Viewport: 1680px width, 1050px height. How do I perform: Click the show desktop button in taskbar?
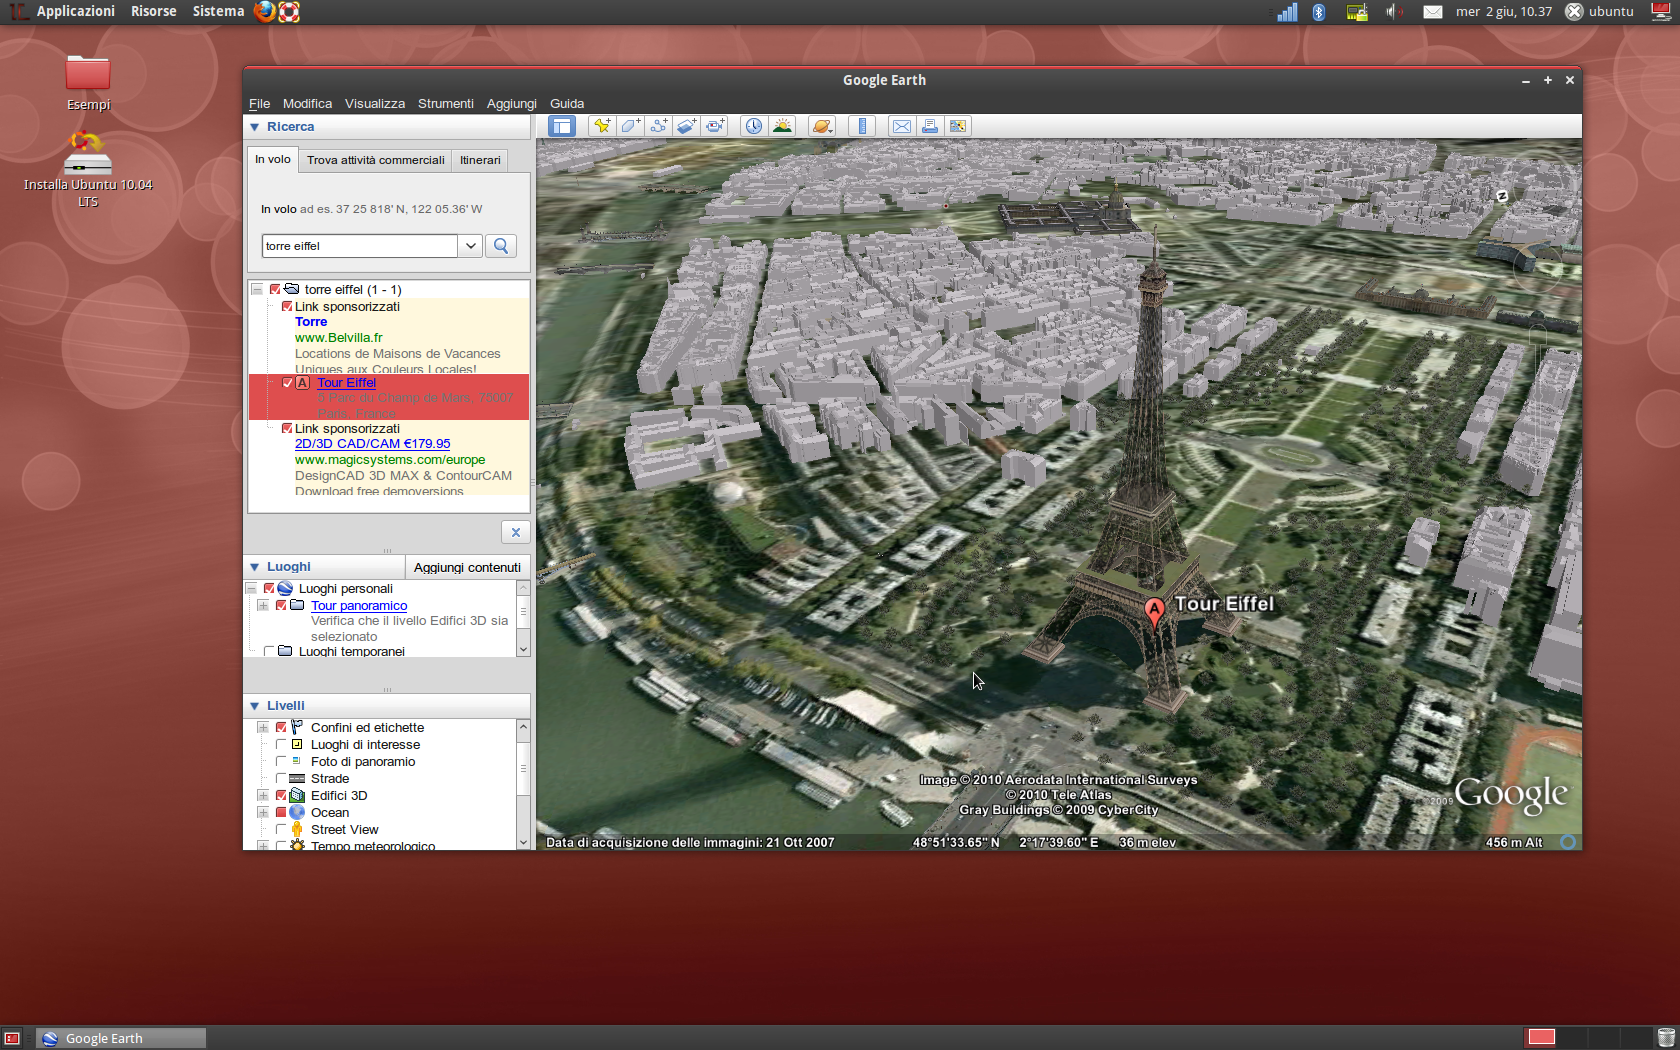click(12, 1038)
